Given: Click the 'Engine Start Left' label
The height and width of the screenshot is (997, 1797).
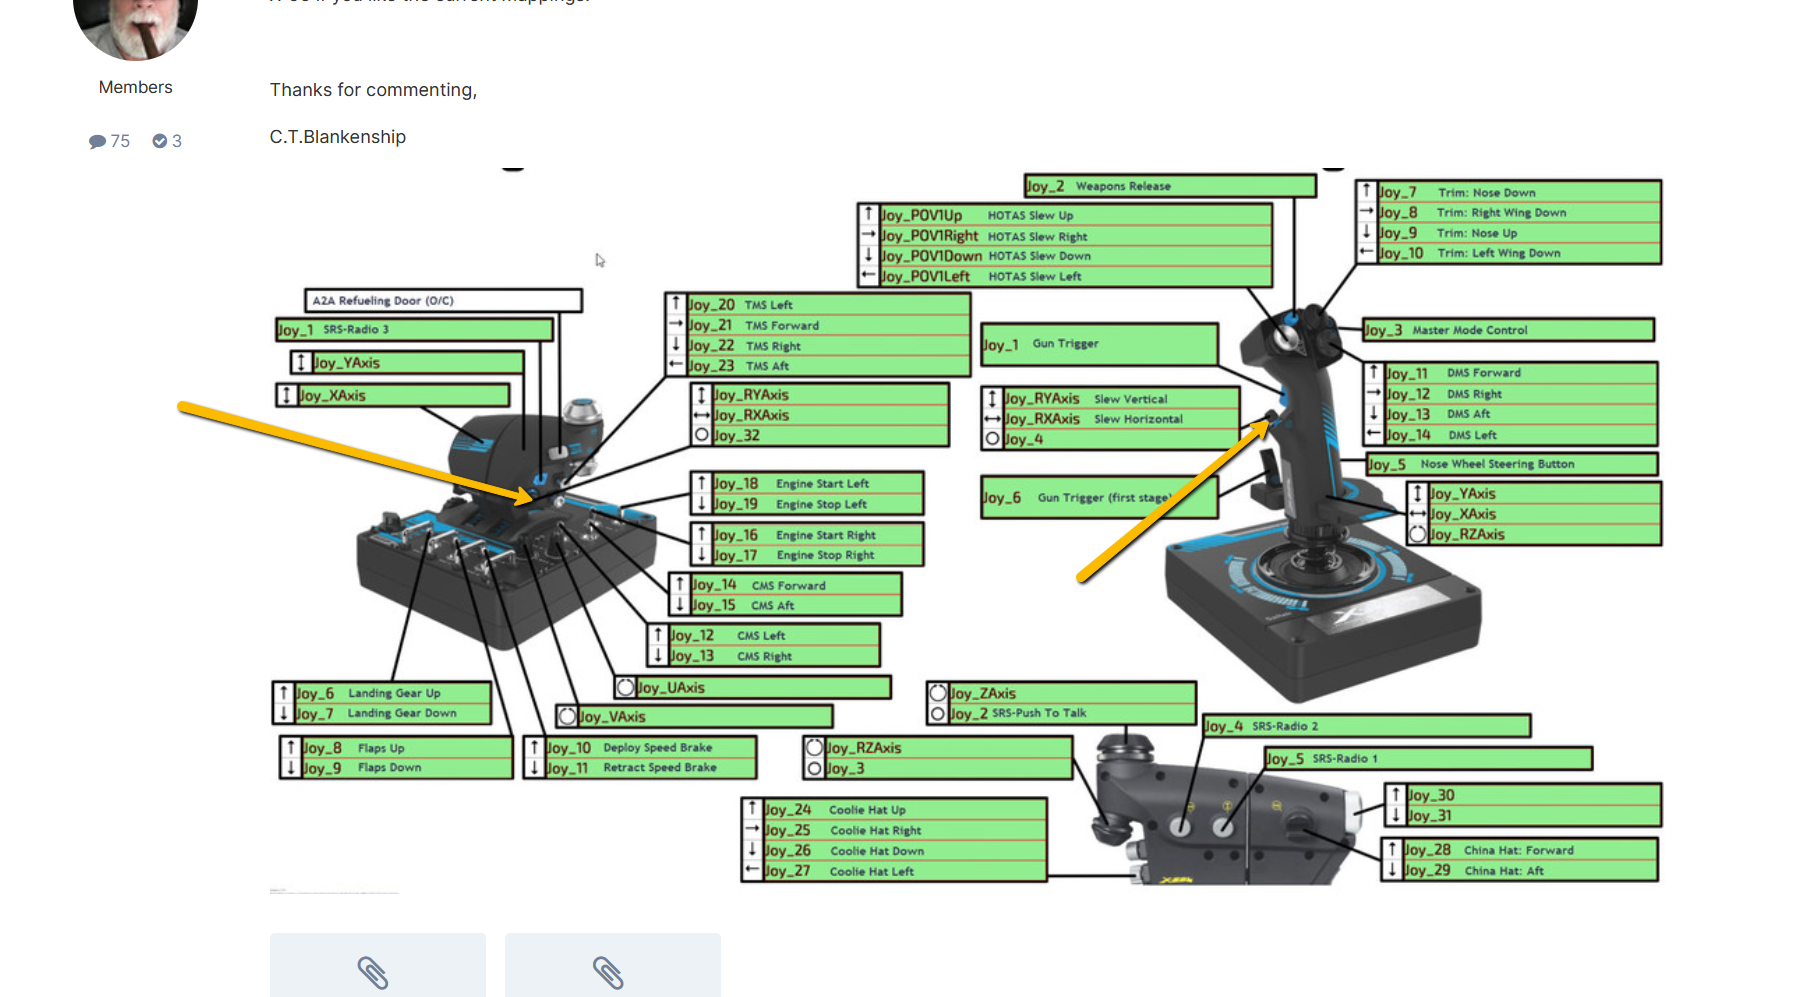Looking at the screenshot, I should coord(822,483).
